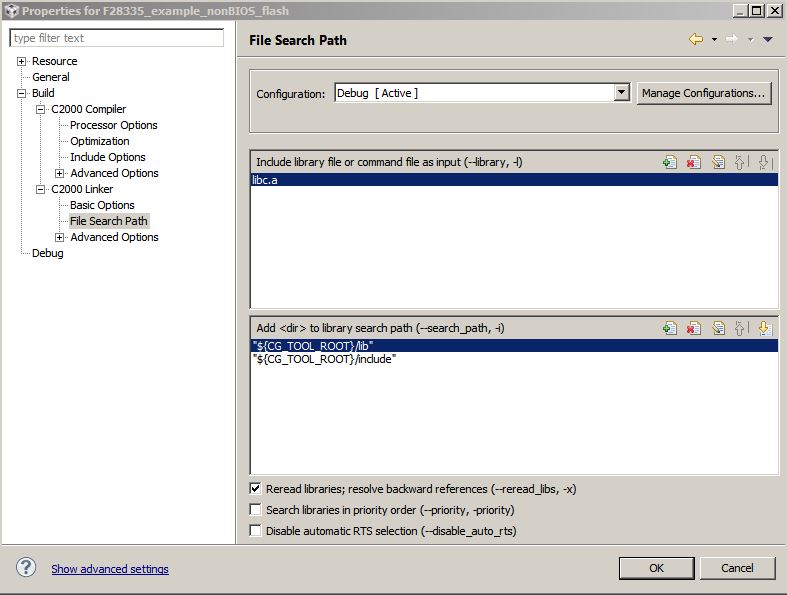Click the Cancel button

pos(737,568)
